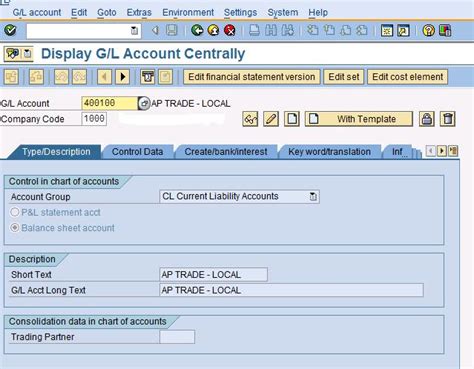This screenshot has height=369, width=474.
Task: Click the Next G/L account arrow button
Action: click(123, 77)
